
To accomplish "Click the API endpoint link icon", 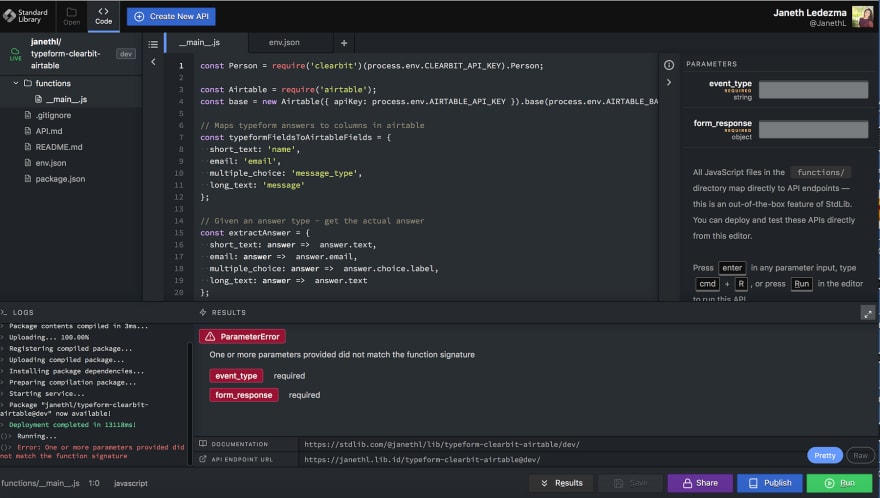I will [203, 459].
